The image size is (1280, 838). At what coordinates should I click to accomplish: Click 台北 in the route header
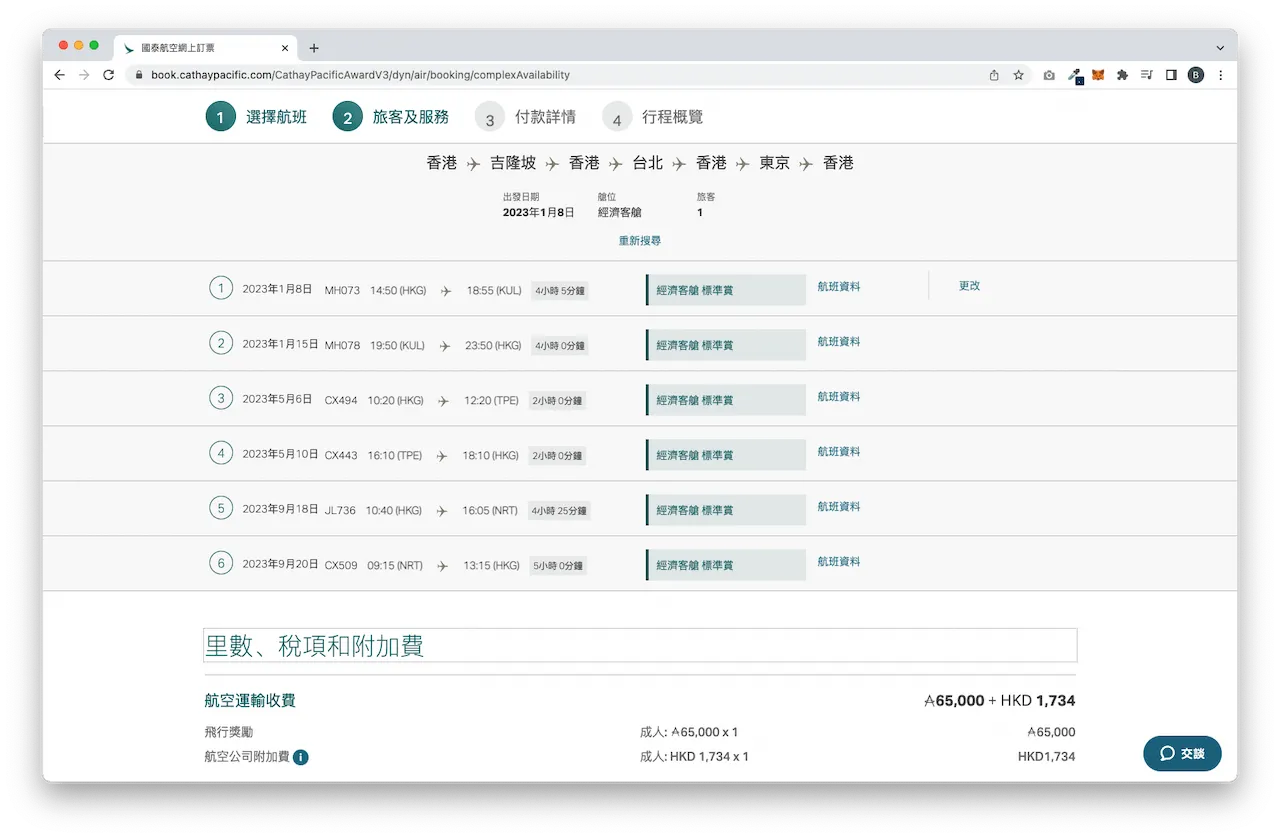[648, 163]
